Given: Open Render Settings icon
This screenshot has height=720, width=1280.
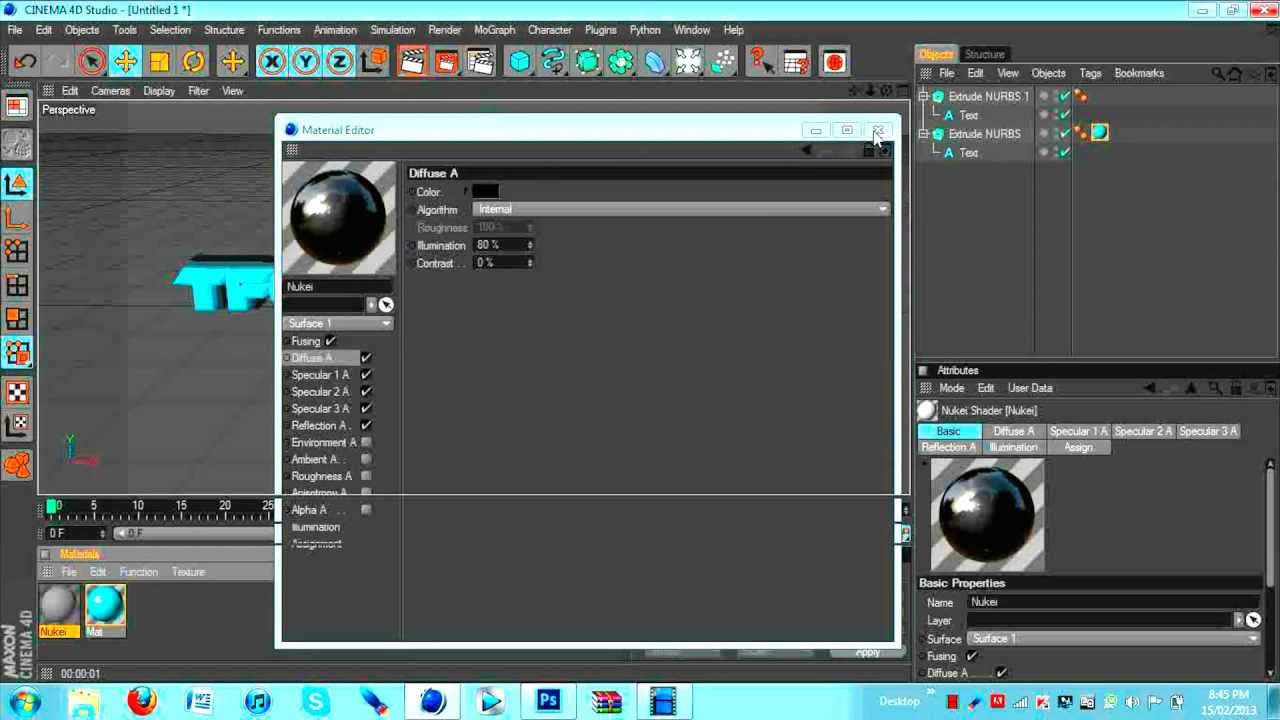Looking at the screenshot, I should coord(480,62).
